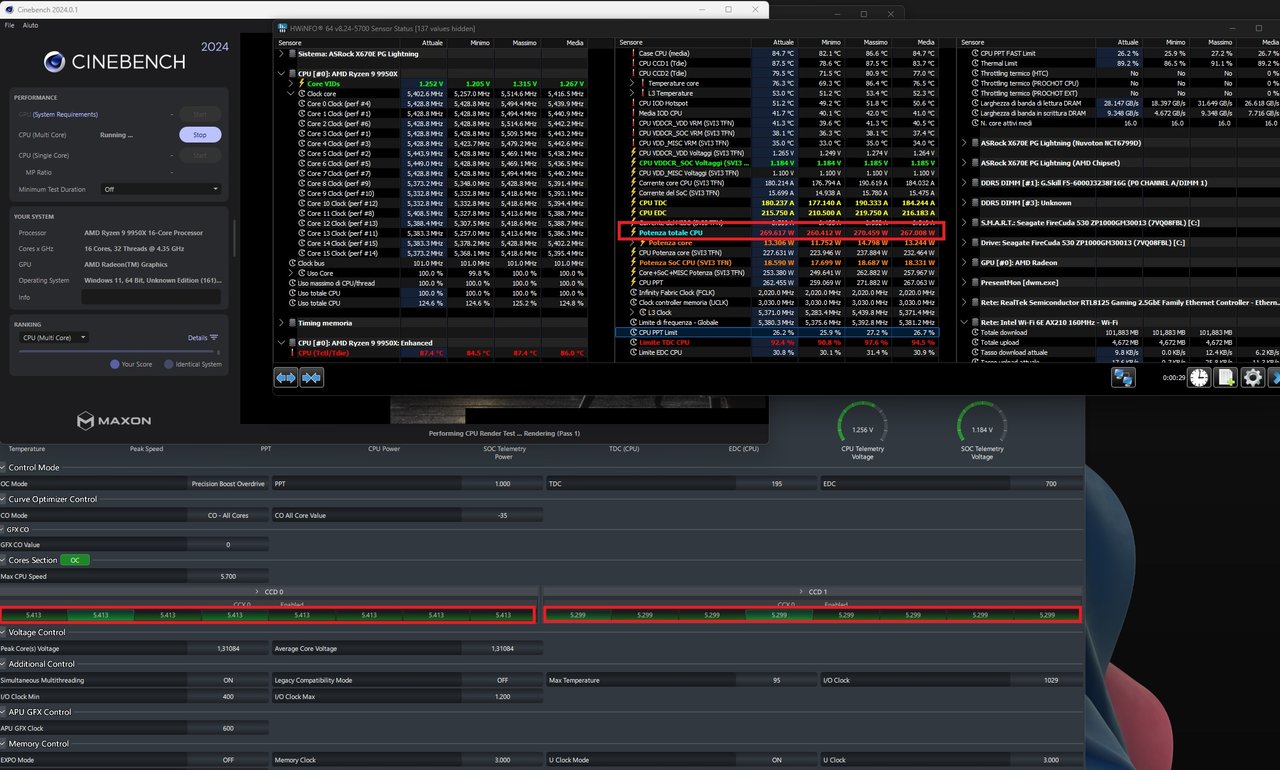Image resolution: width=1280 pixels, height=770 pixels.
Task: Click the CPU PPT FAST Limit row icon
Action: 976,53
